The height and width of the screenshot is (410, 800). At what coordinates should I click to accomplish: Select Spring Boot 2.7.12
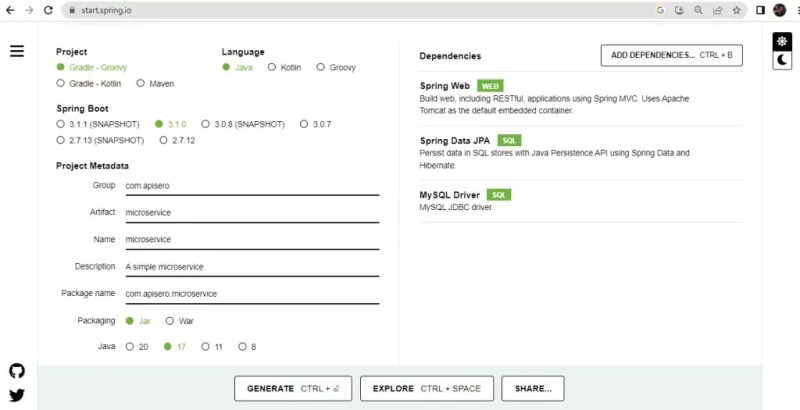click(x=177, y=140)
